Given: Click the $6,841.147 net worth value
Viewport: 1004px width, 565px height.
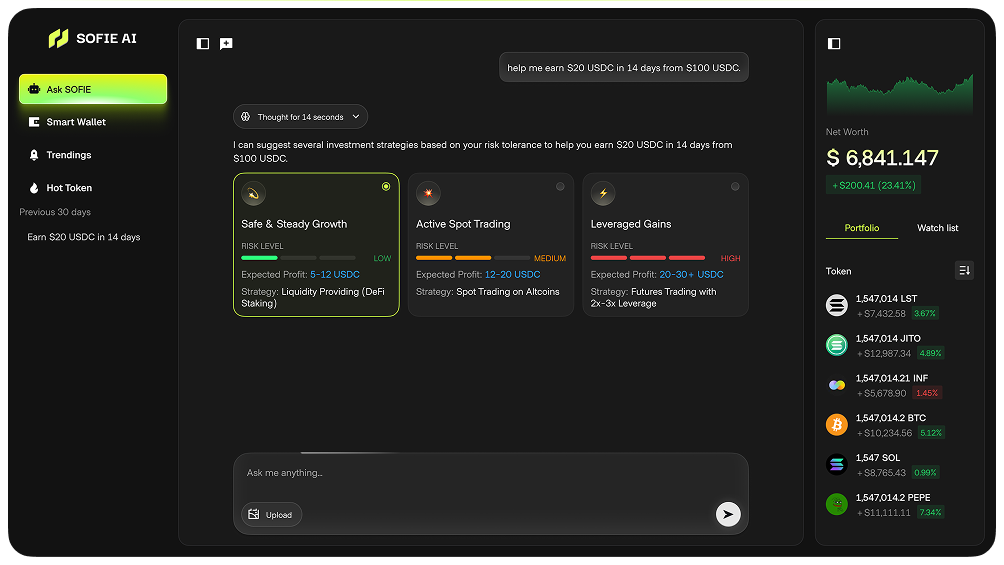Looking at the screenshot, I should click(882, 158).
